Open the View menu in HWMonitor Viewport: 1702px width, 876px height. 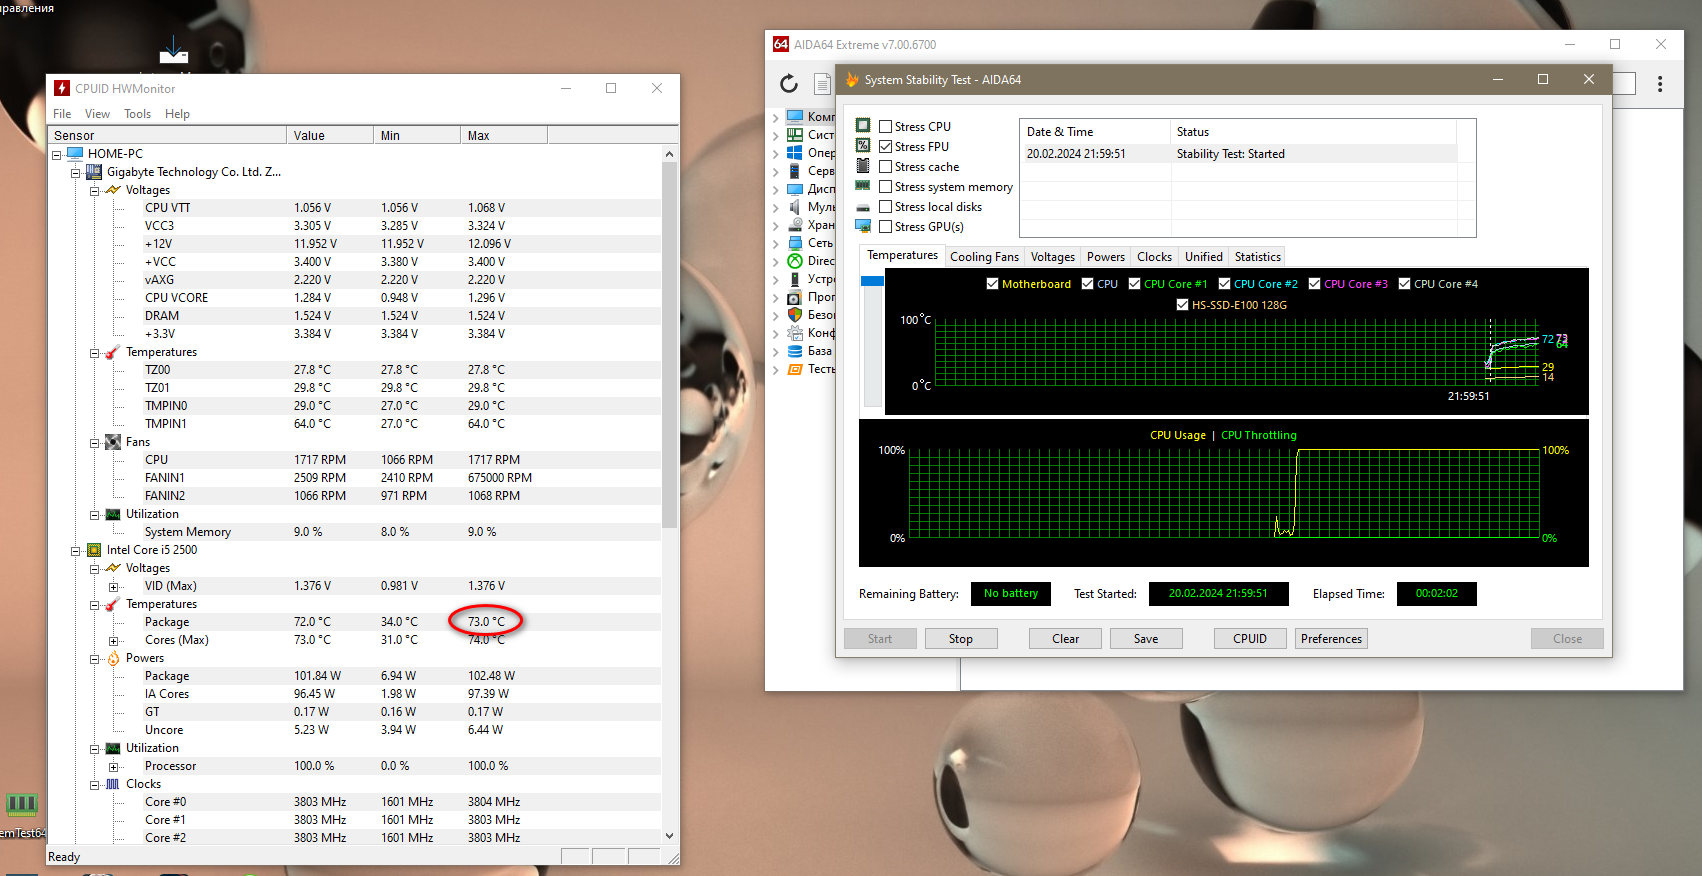[x=98, y=114]
